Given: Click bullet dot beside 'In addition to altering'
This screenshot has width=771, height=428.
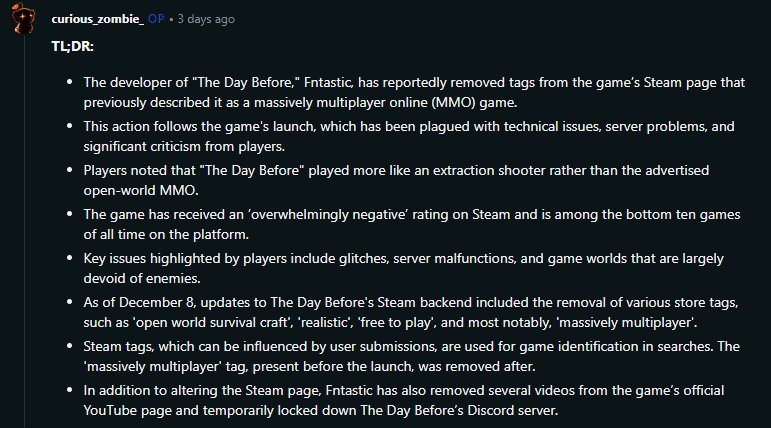Looking at the screenshot, I should click(x=70, y=390).
